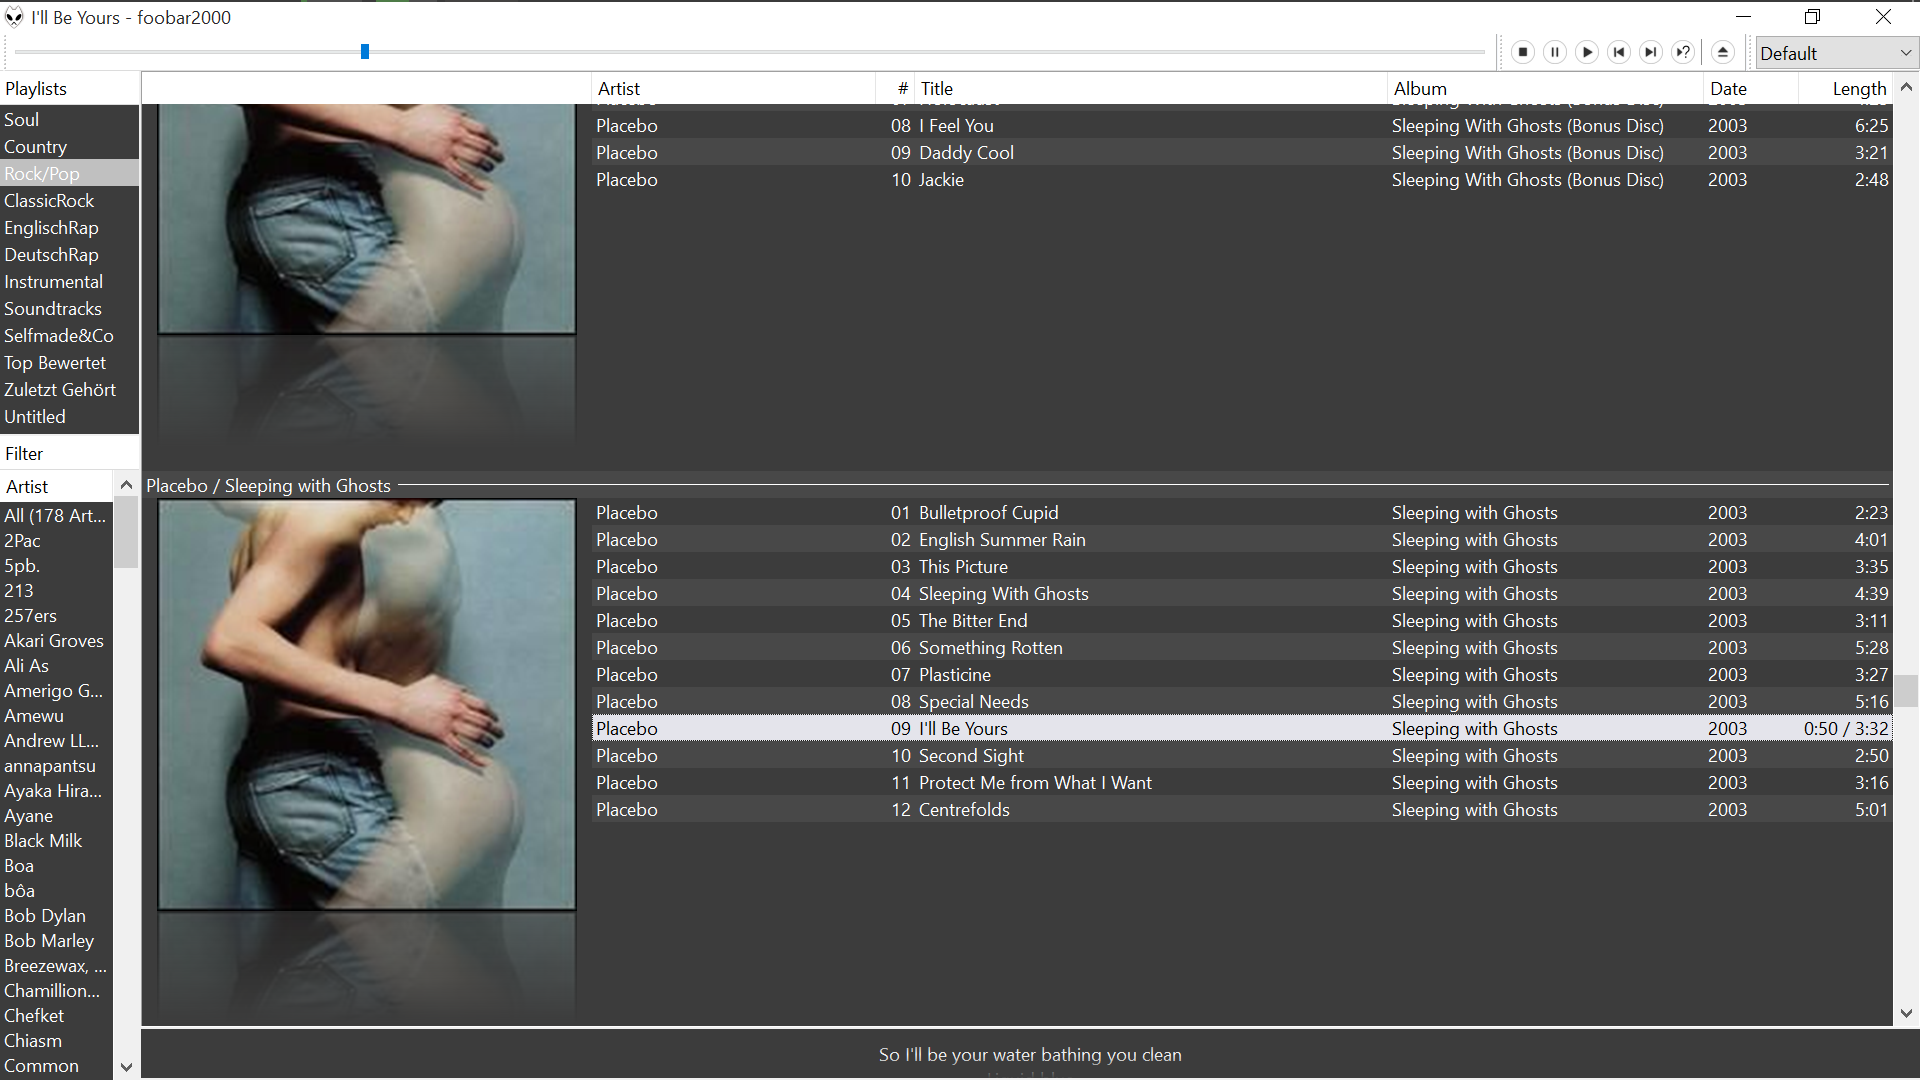Click the track number # column header

(895, 89)
